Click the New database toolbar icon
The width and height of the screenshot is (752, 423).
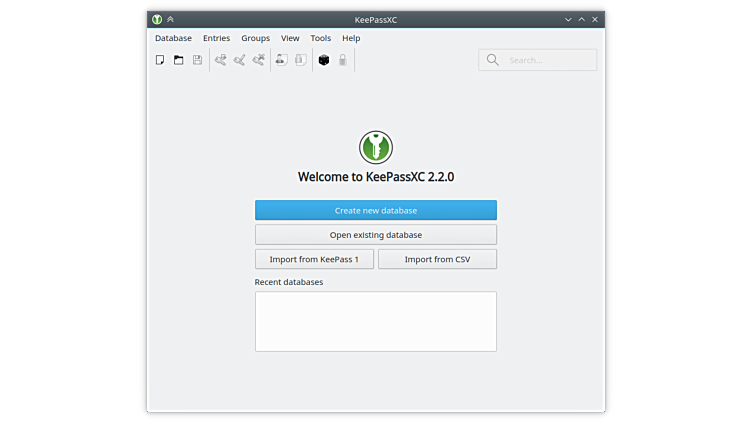160,60
